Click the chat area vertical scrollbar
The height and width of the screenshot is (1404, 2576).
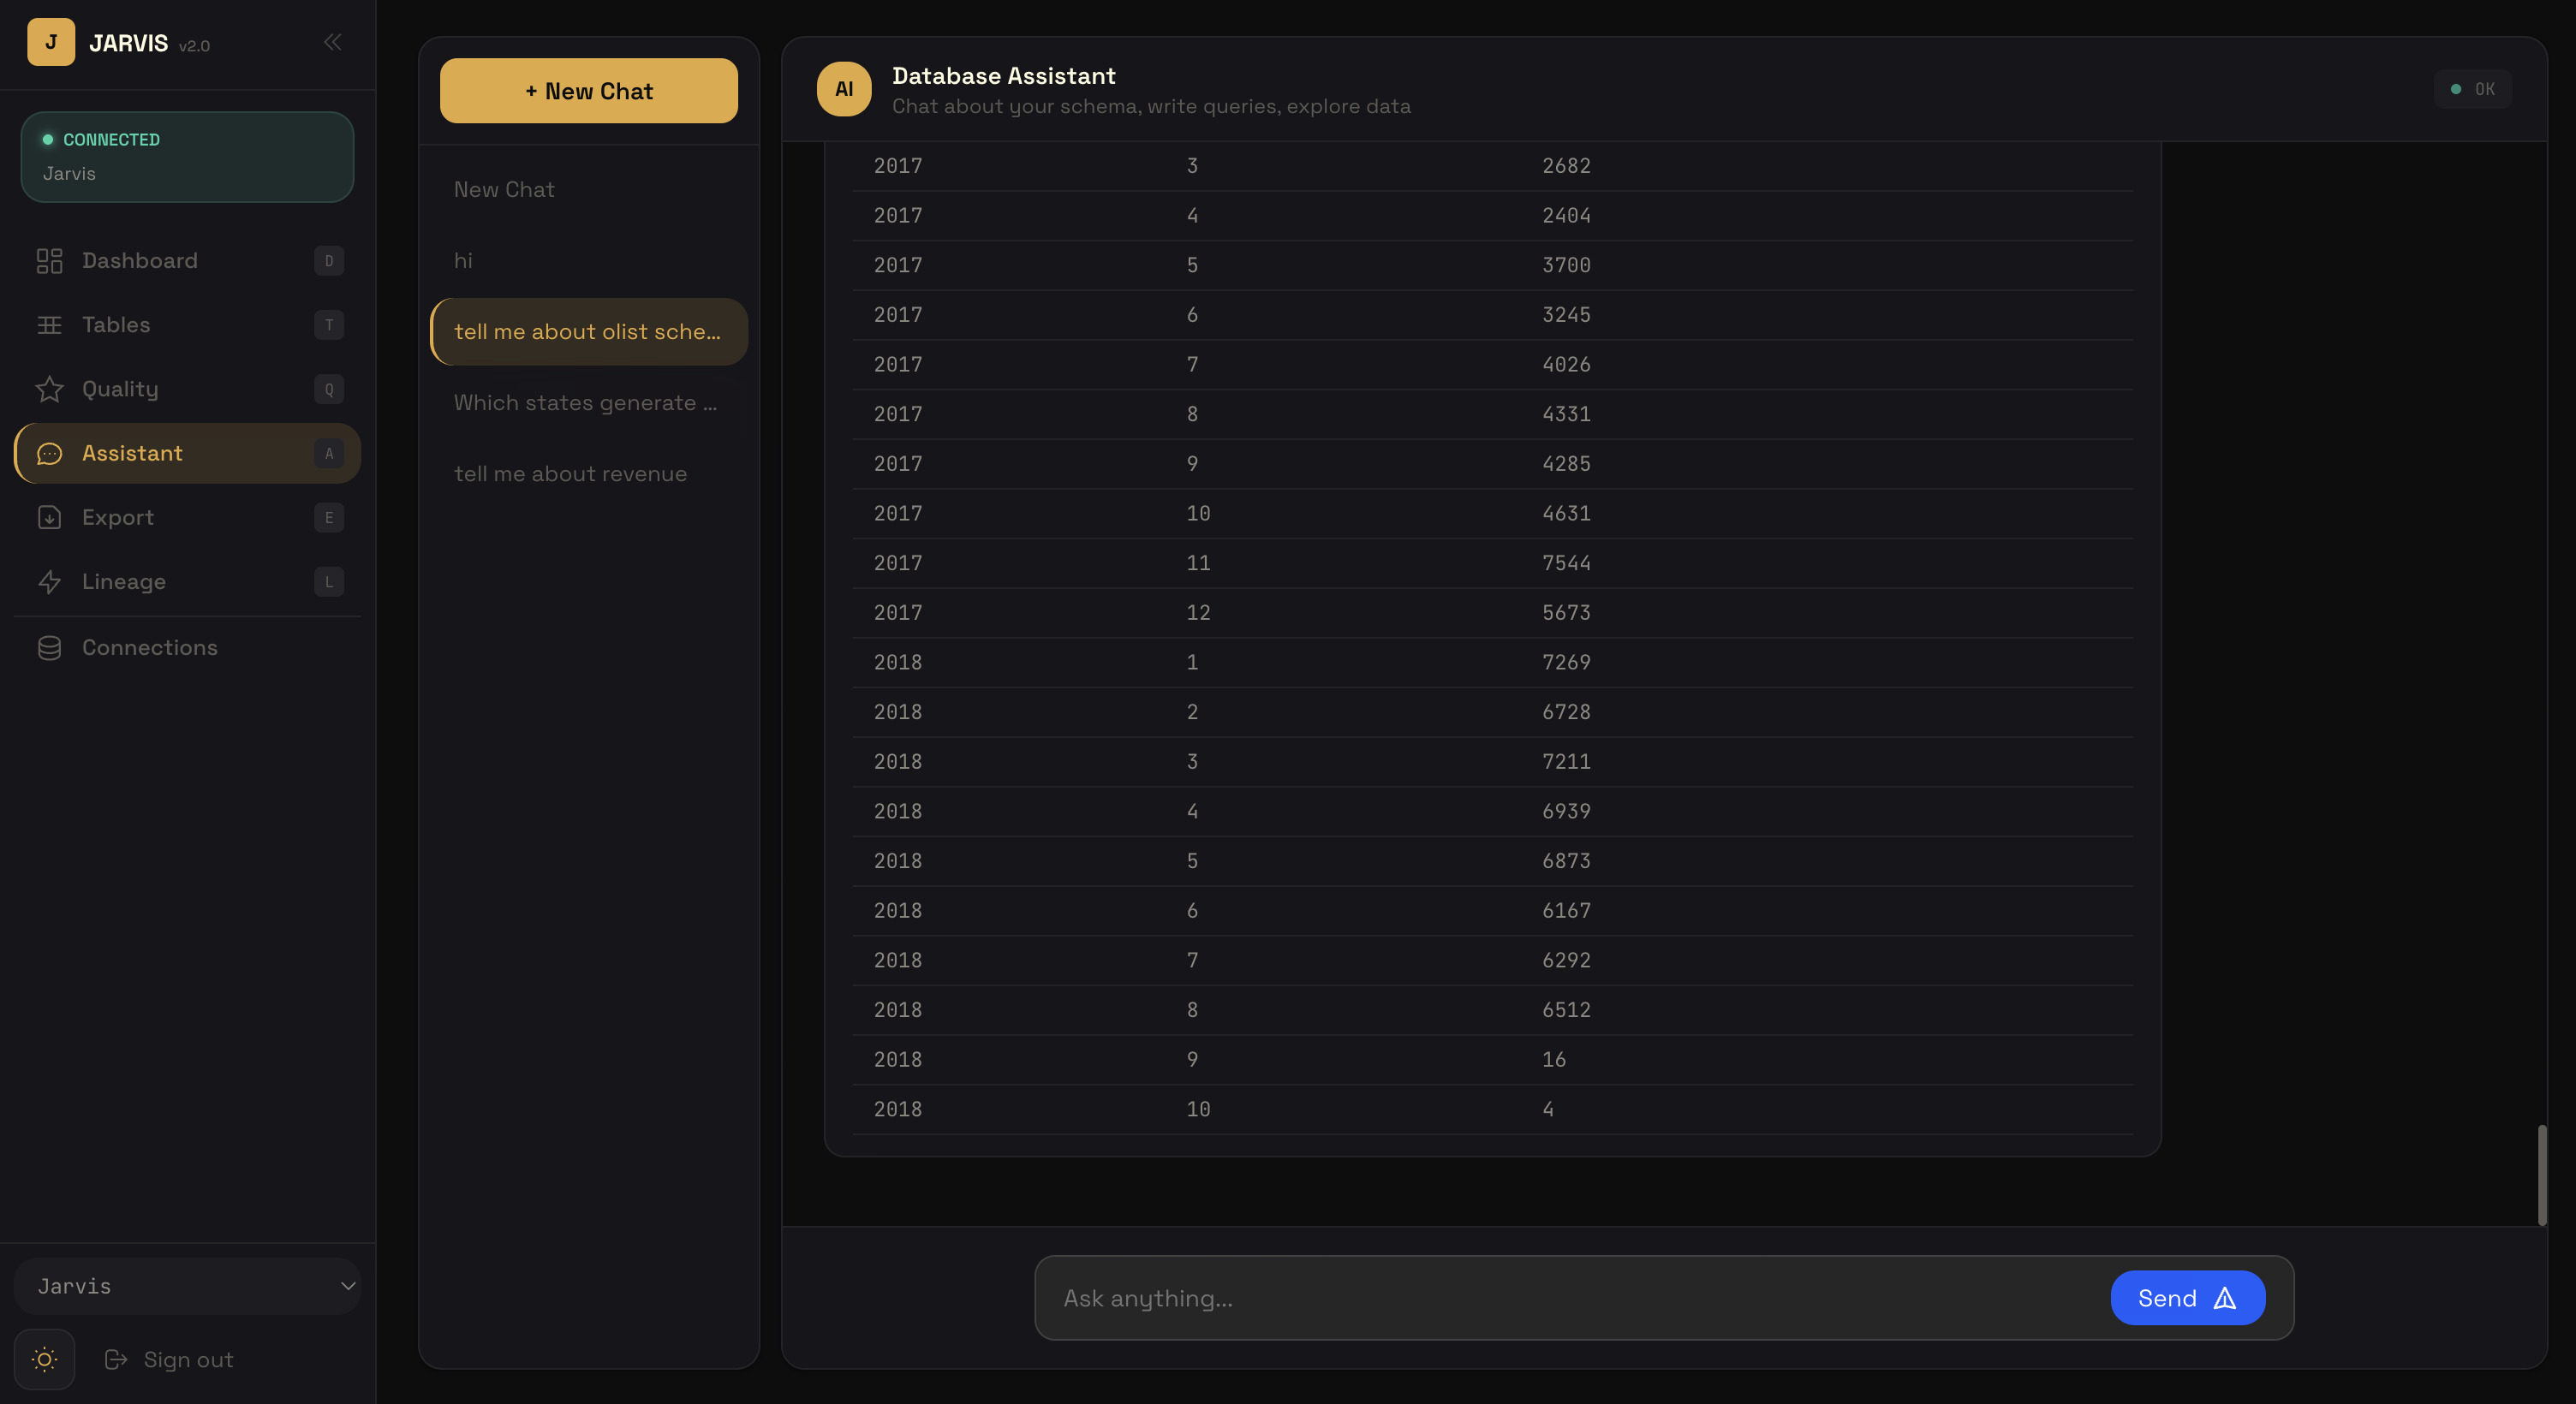coord(2541,1175)
